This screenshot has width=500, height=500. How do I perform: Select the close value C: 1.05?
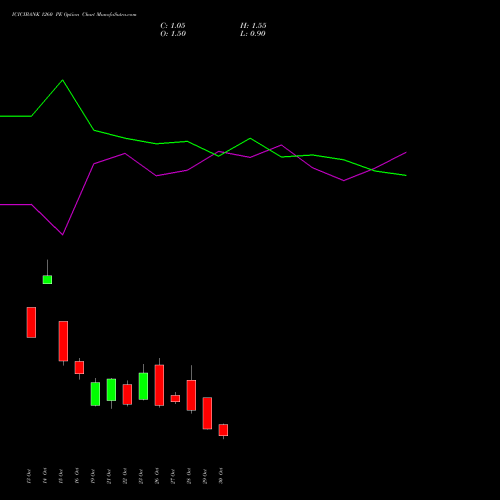(x=173, y=26)
